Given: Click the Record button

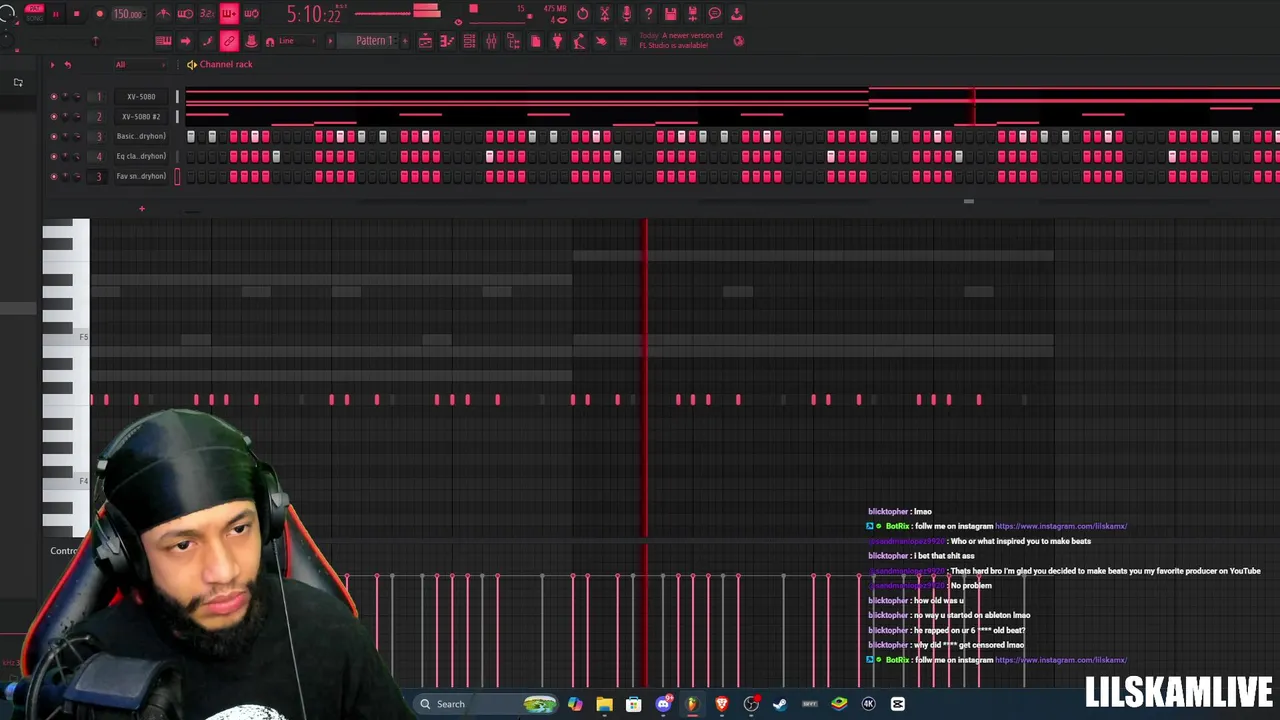Looking at the screenshot, I should click(99, 14).
